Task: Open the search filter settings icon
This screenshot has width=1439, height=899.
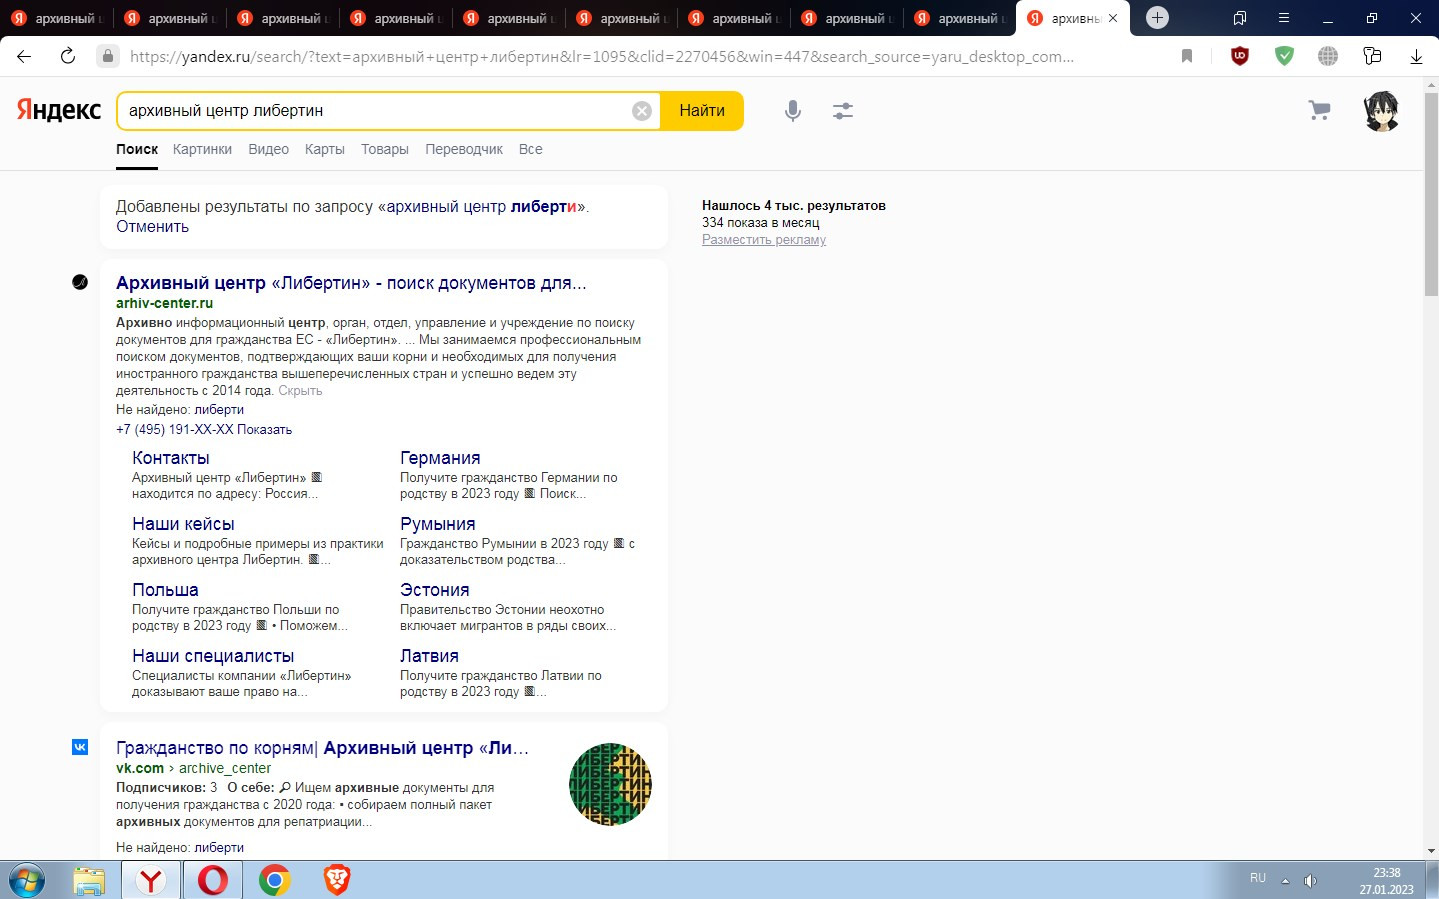Action: 843,111
